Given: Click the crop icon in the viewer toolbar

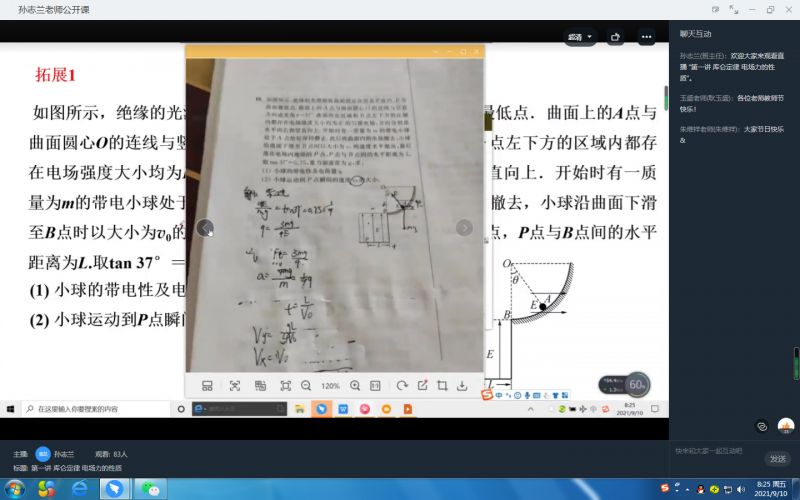Looking at the screenshot, I should point(442,386).
